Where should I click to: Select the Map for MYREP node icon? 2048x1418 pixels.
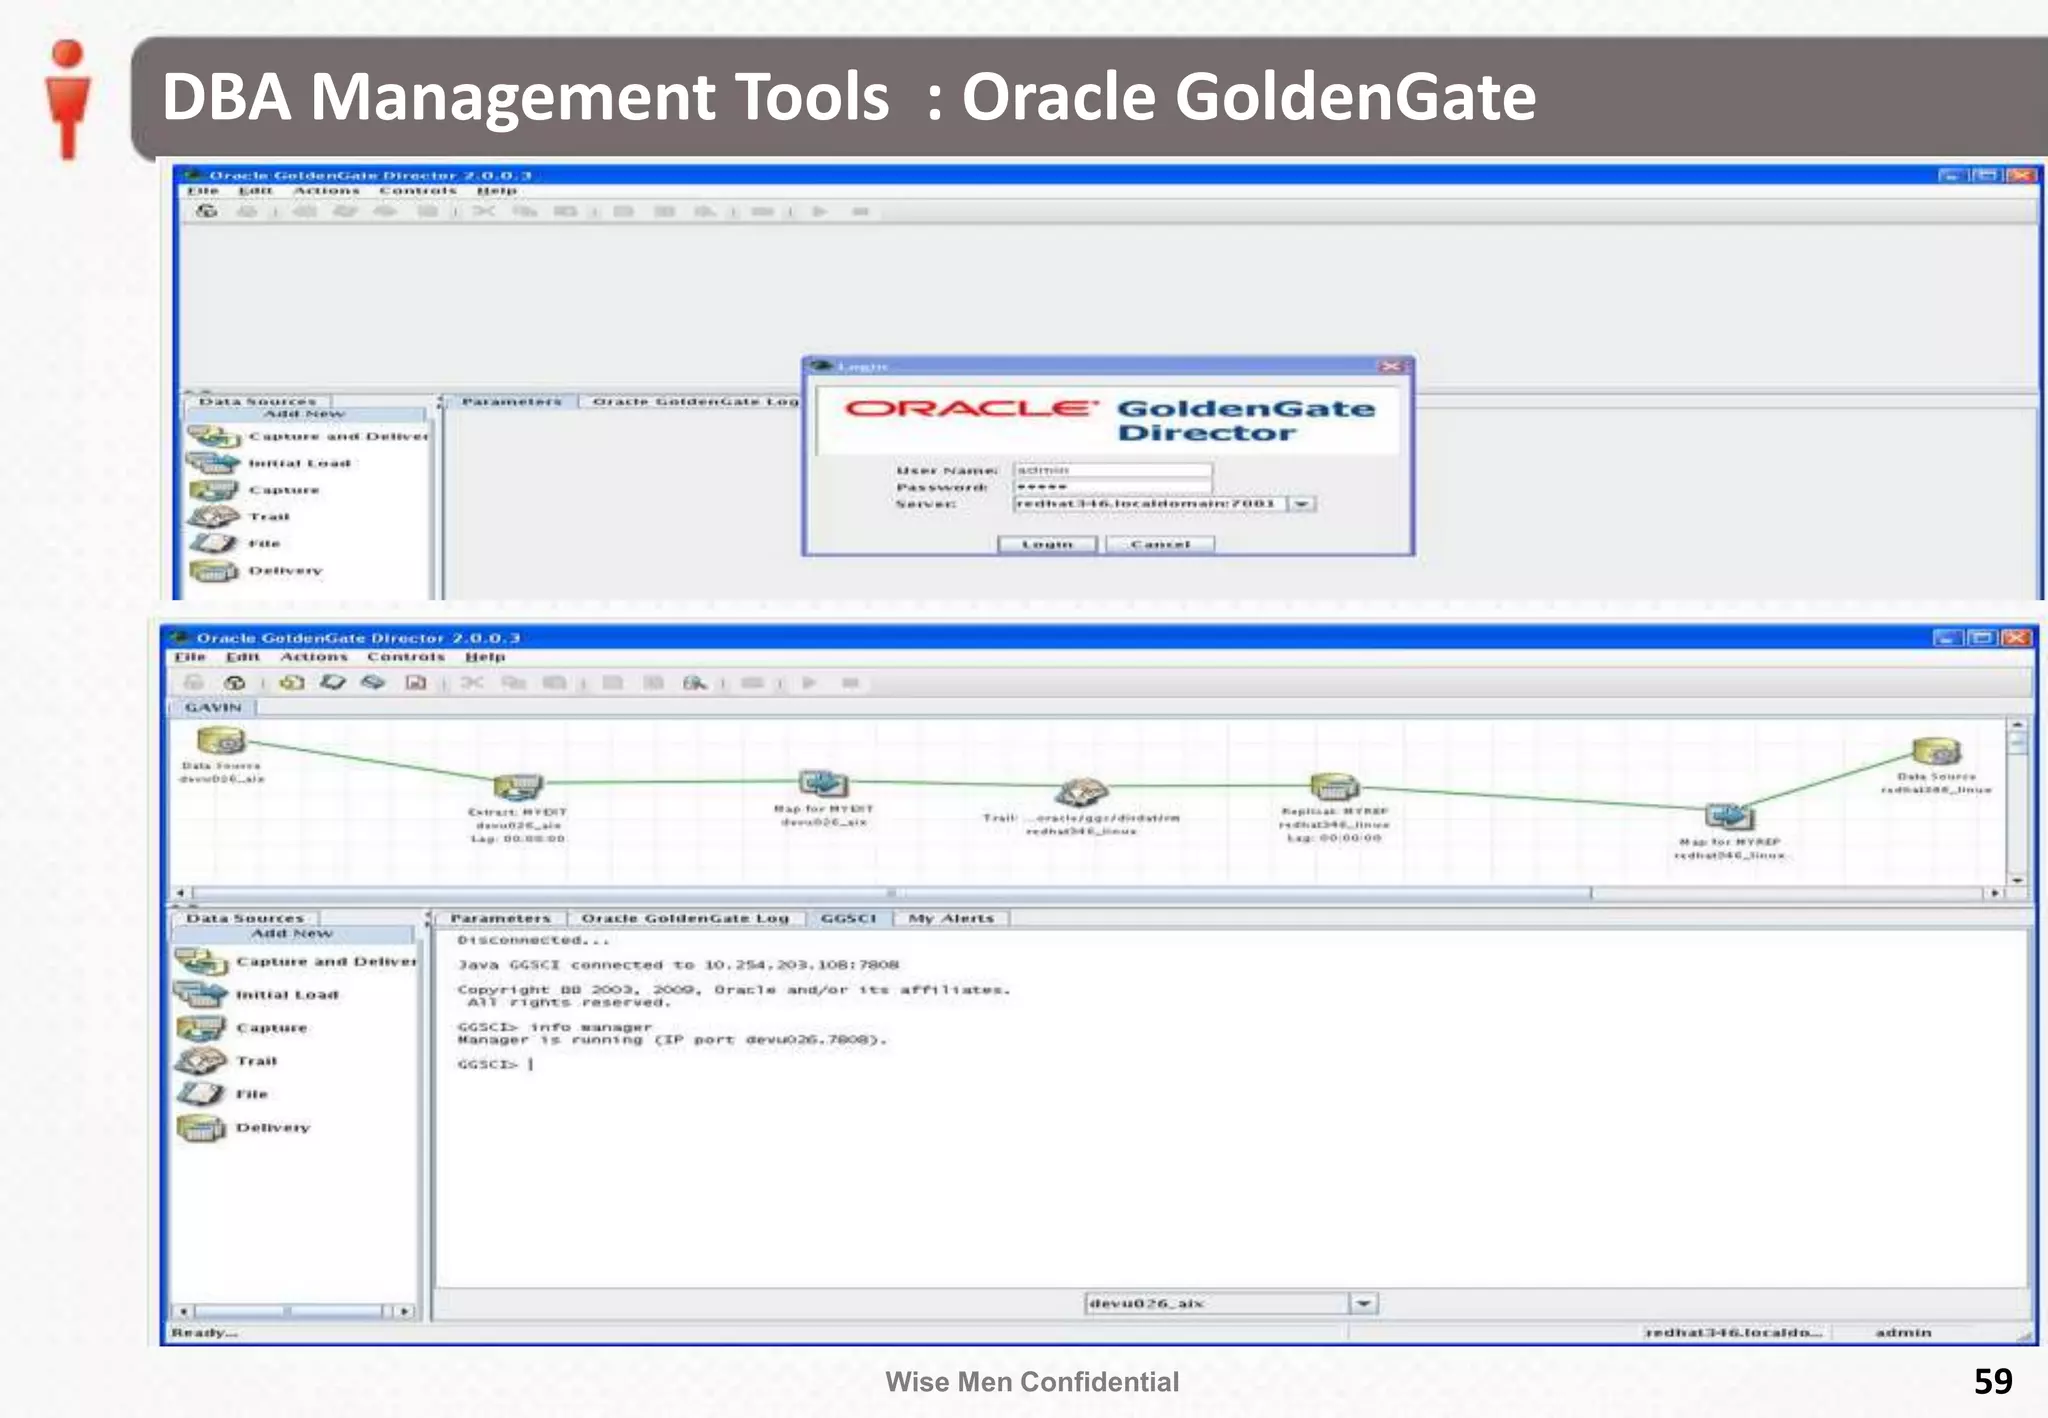tap(1729, 816)
